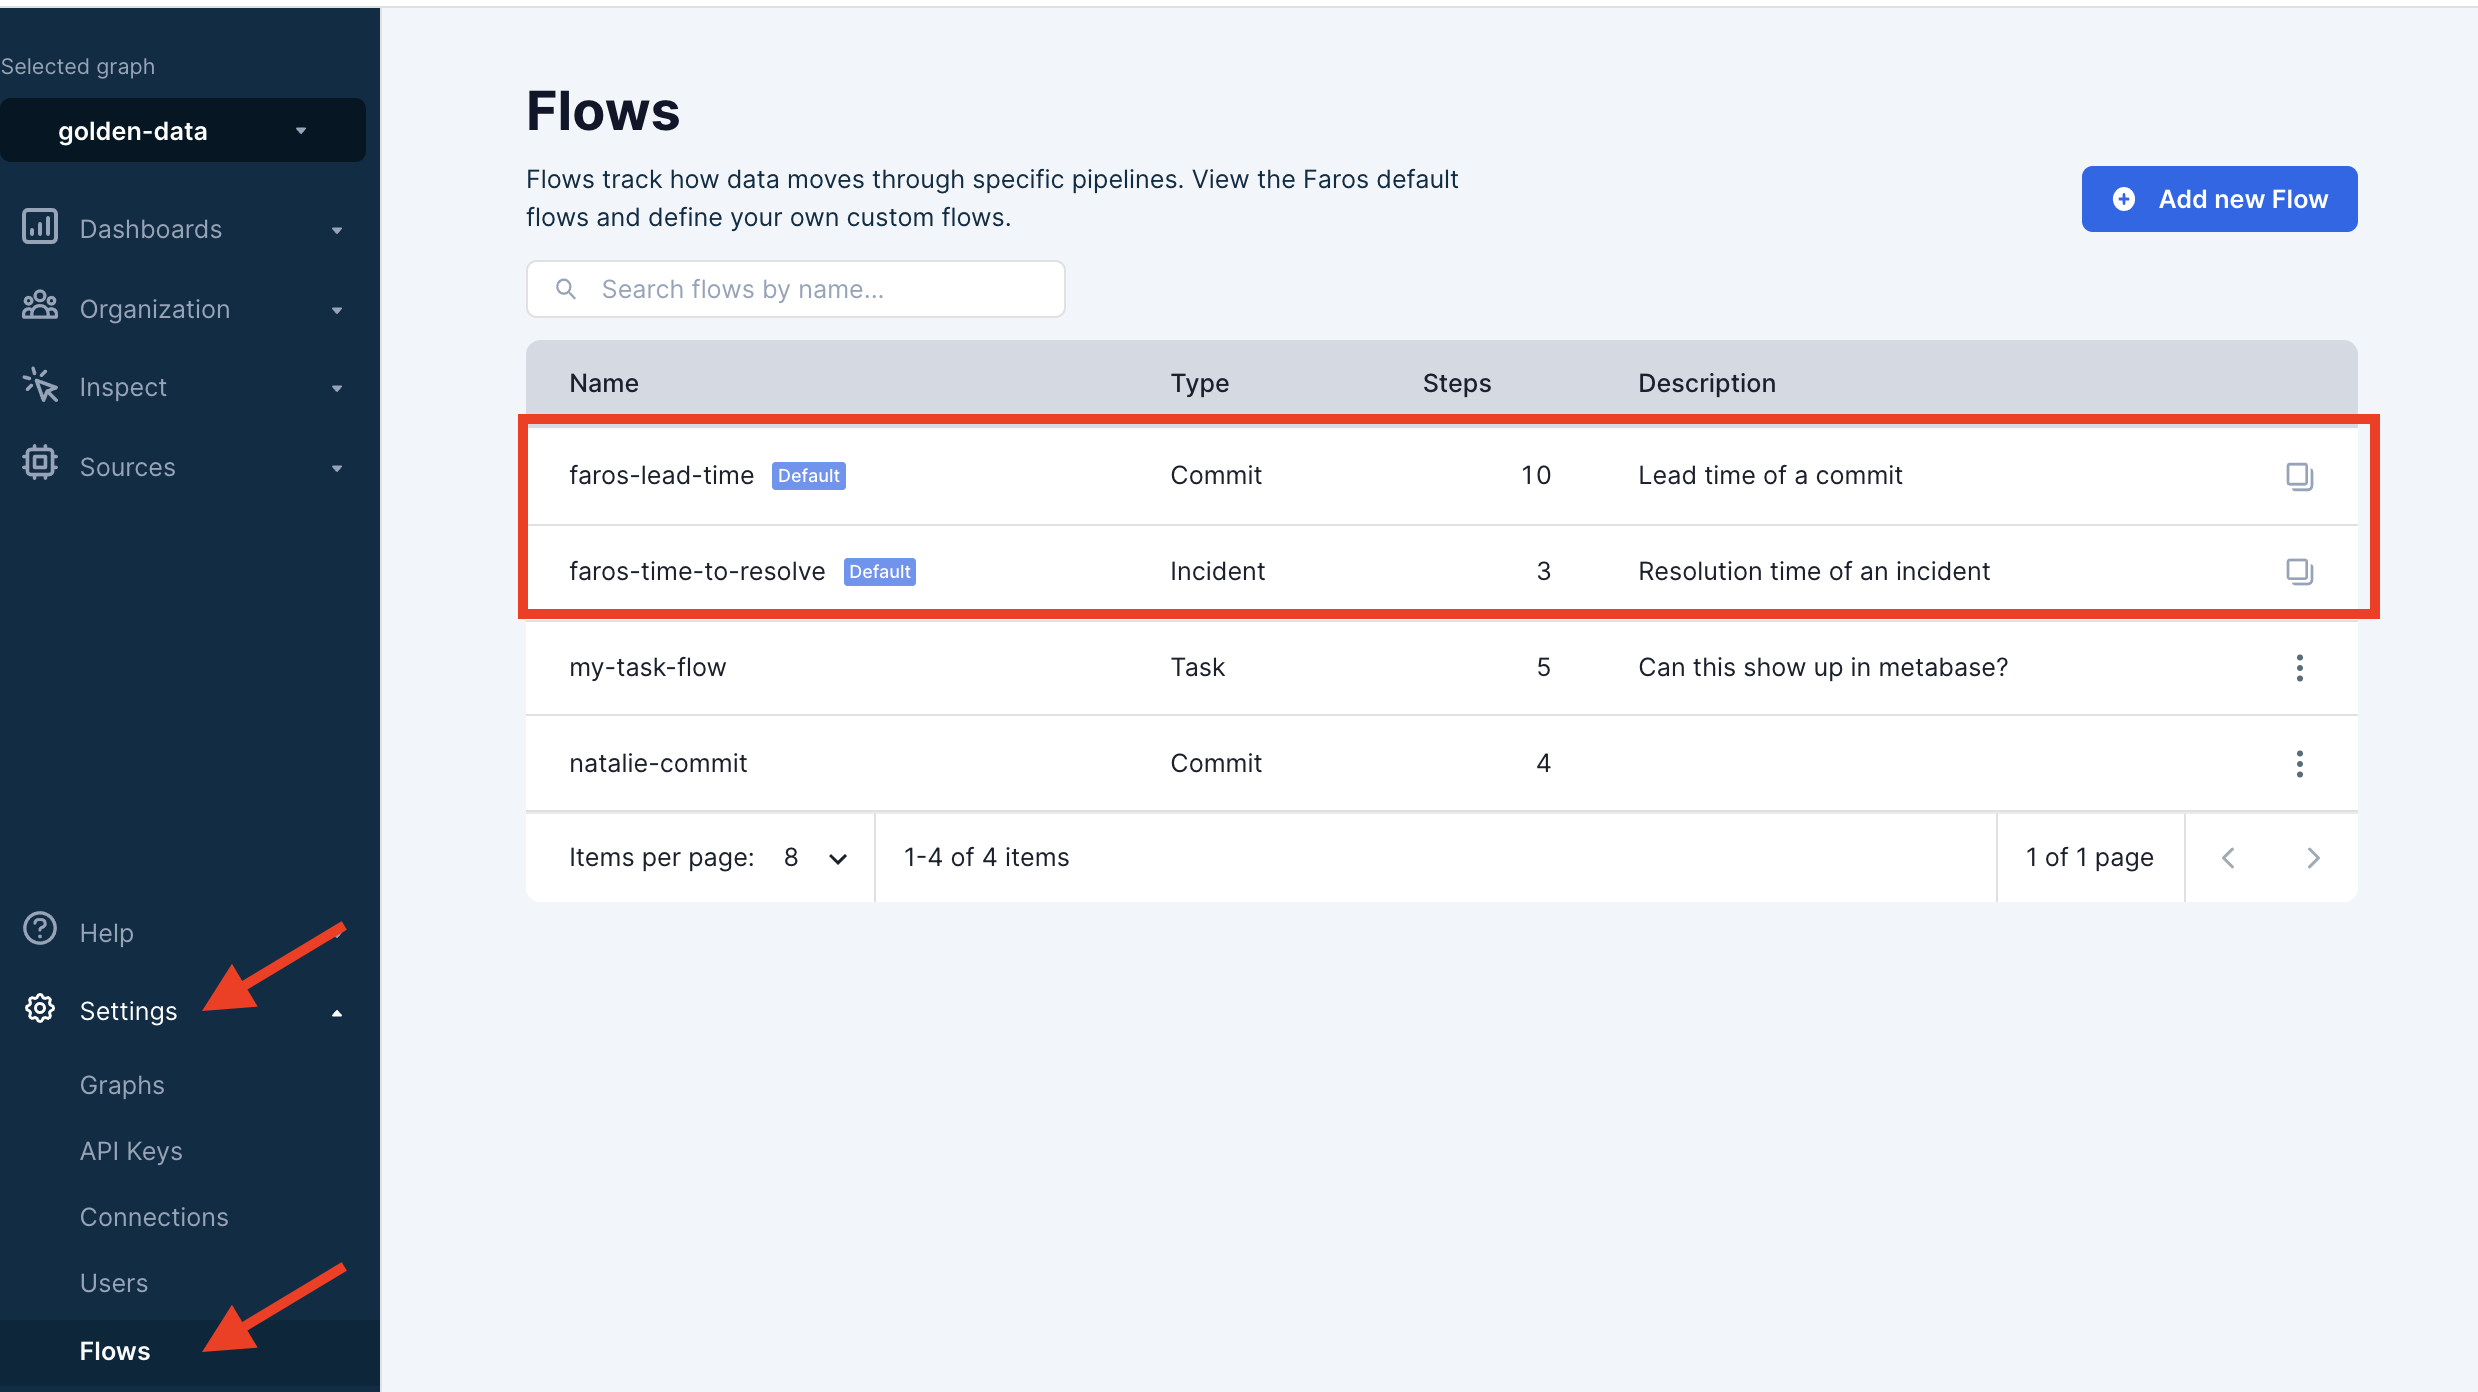Click copy icon for faros-time-to-resolve flow

2299,571
